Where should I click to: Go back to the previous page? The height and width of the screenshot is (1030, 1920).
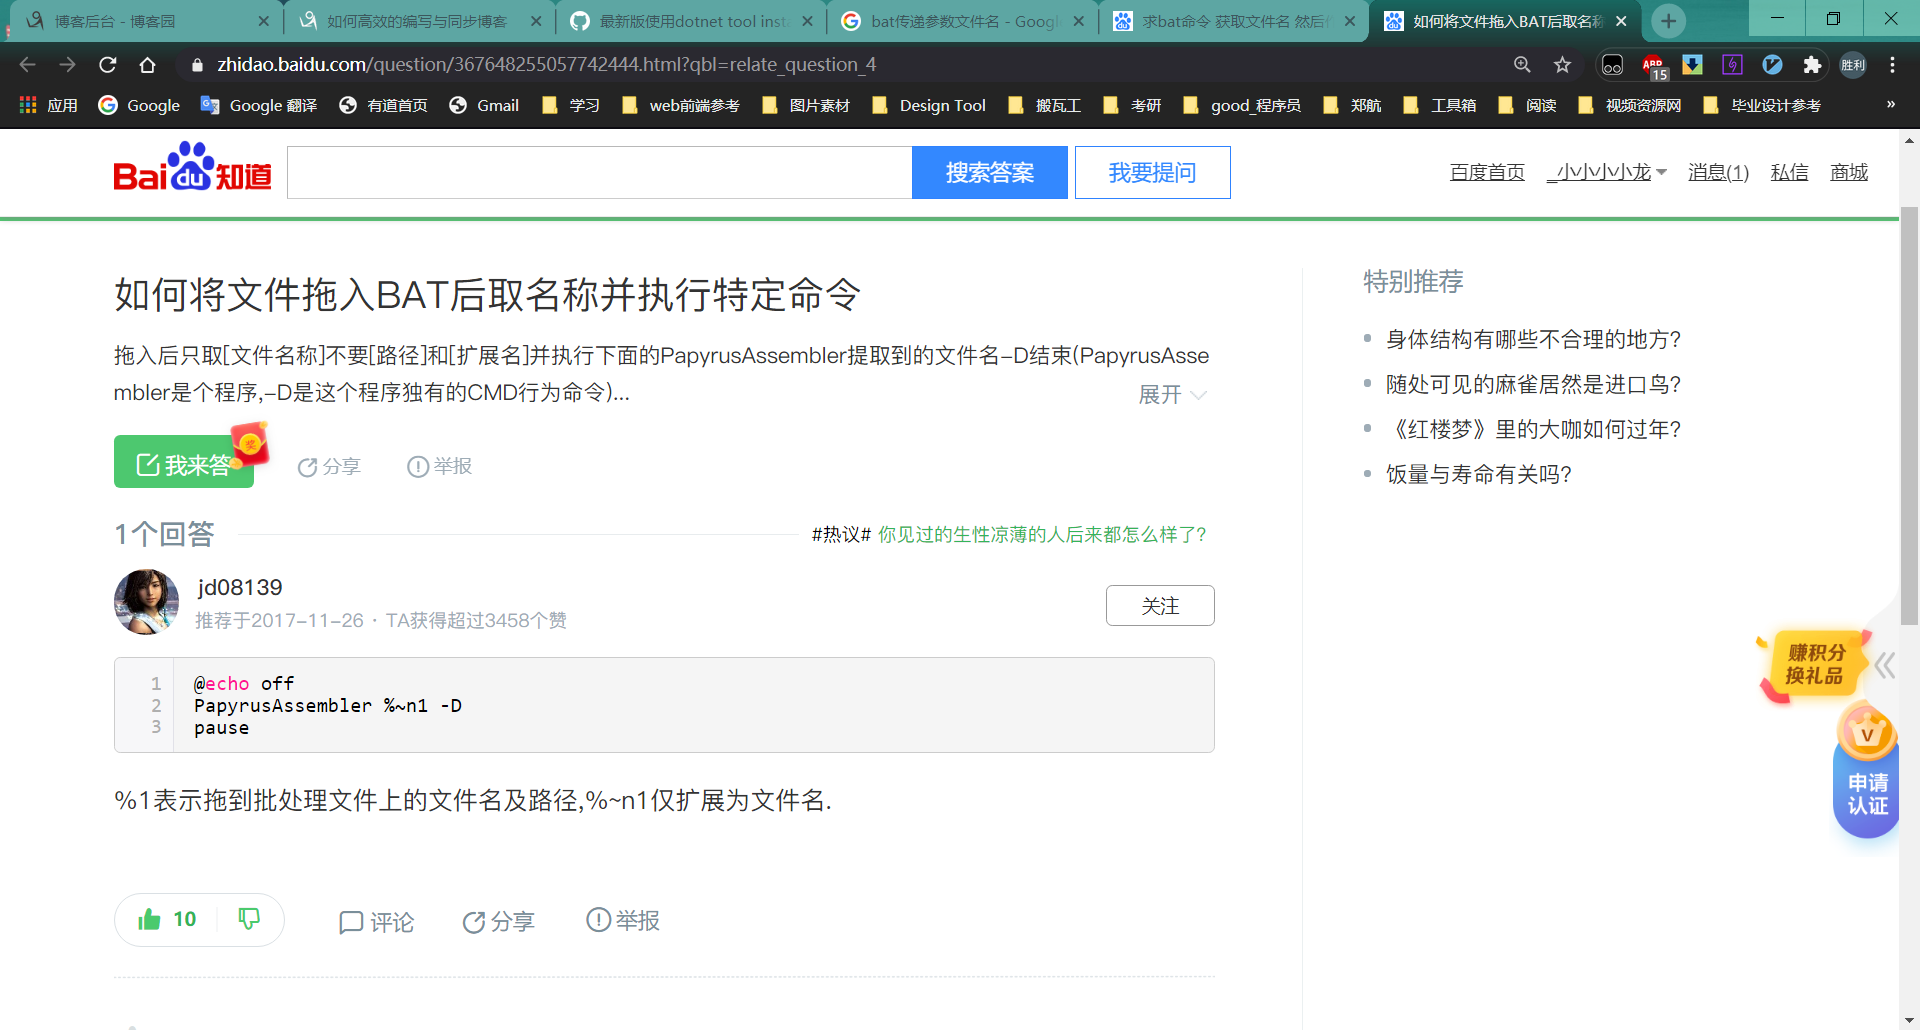[x=27, y=65]
